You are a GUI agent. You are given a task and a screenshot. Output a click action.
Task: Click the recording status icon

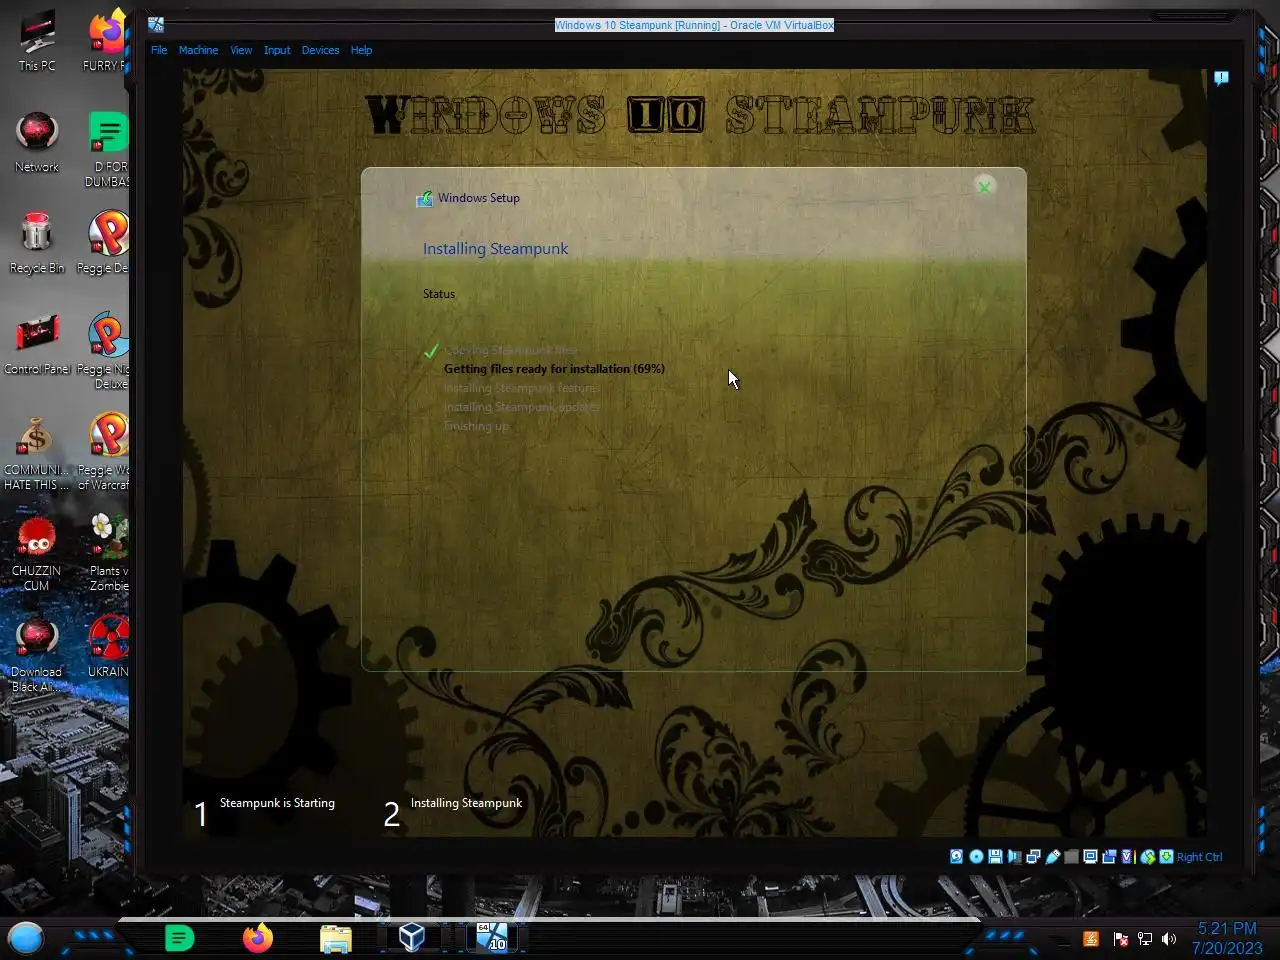[1109, 857]
